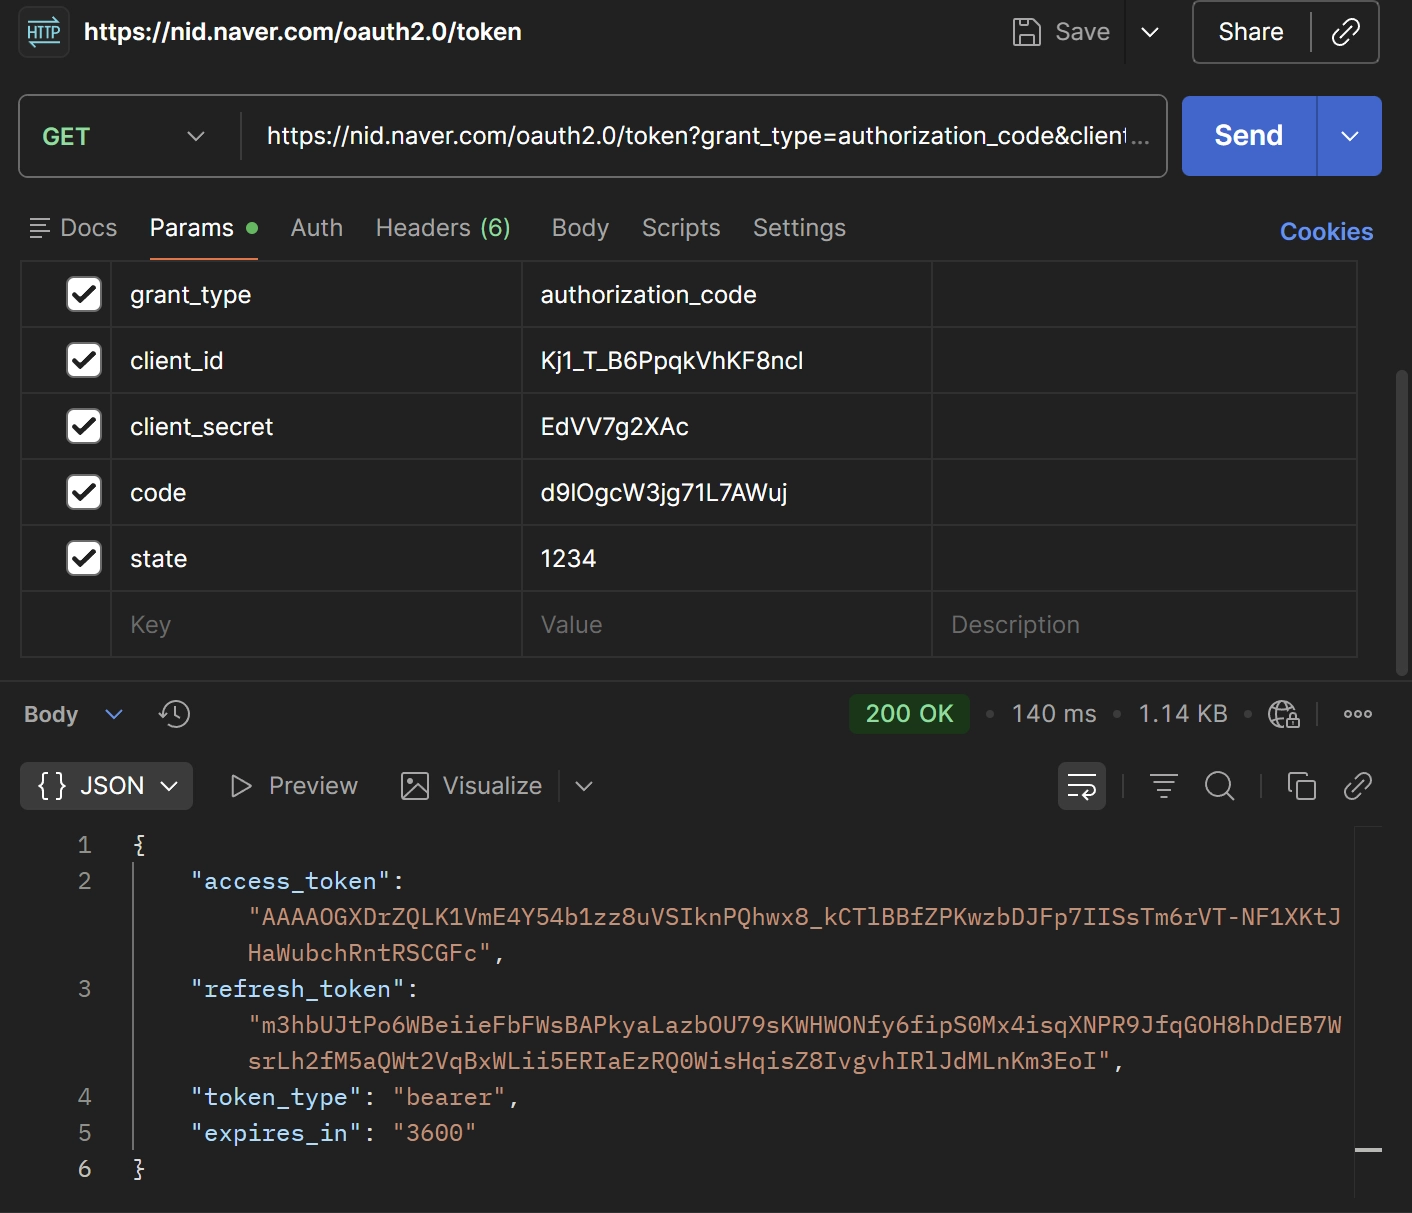Copy the response body with copy icon

[1301, 786]
